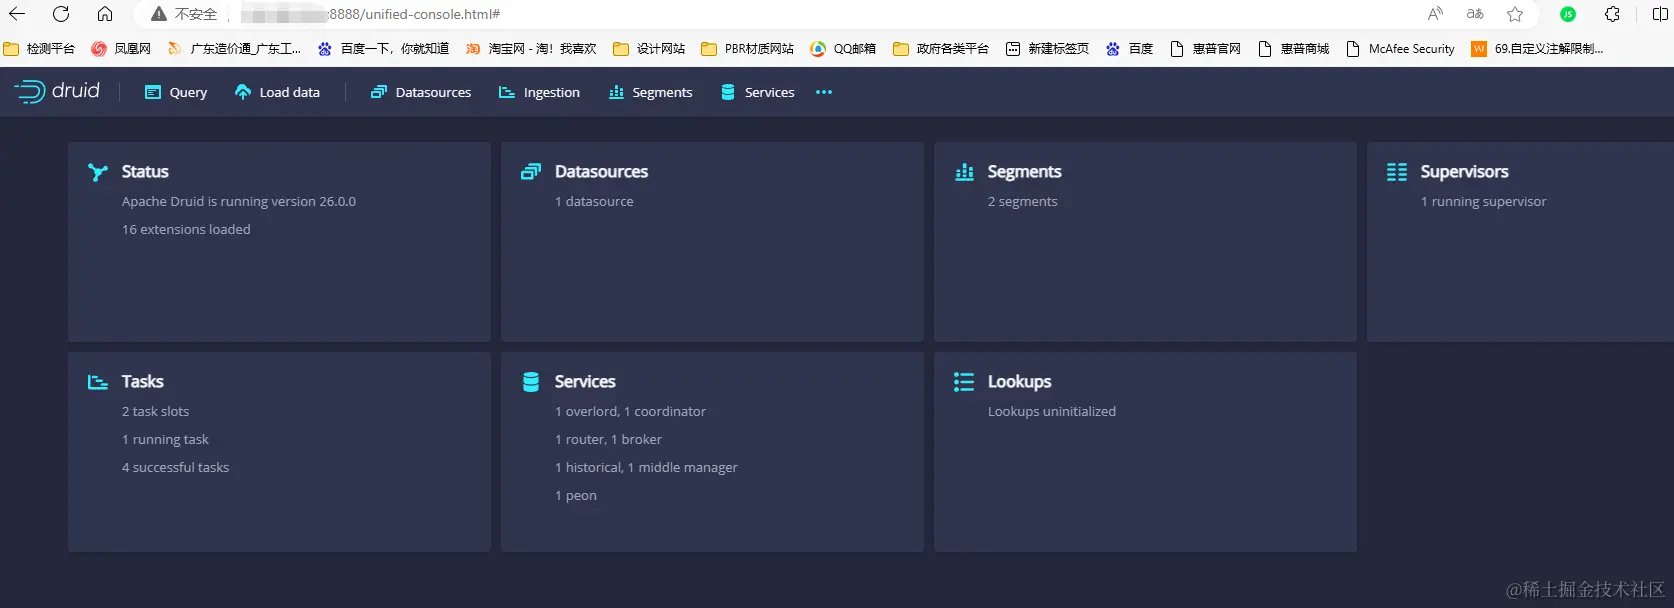Screen dimensions: 1674x608
Task: Click 'Apache Druid is running version 26.0.0'
Action: pos(238,201)
